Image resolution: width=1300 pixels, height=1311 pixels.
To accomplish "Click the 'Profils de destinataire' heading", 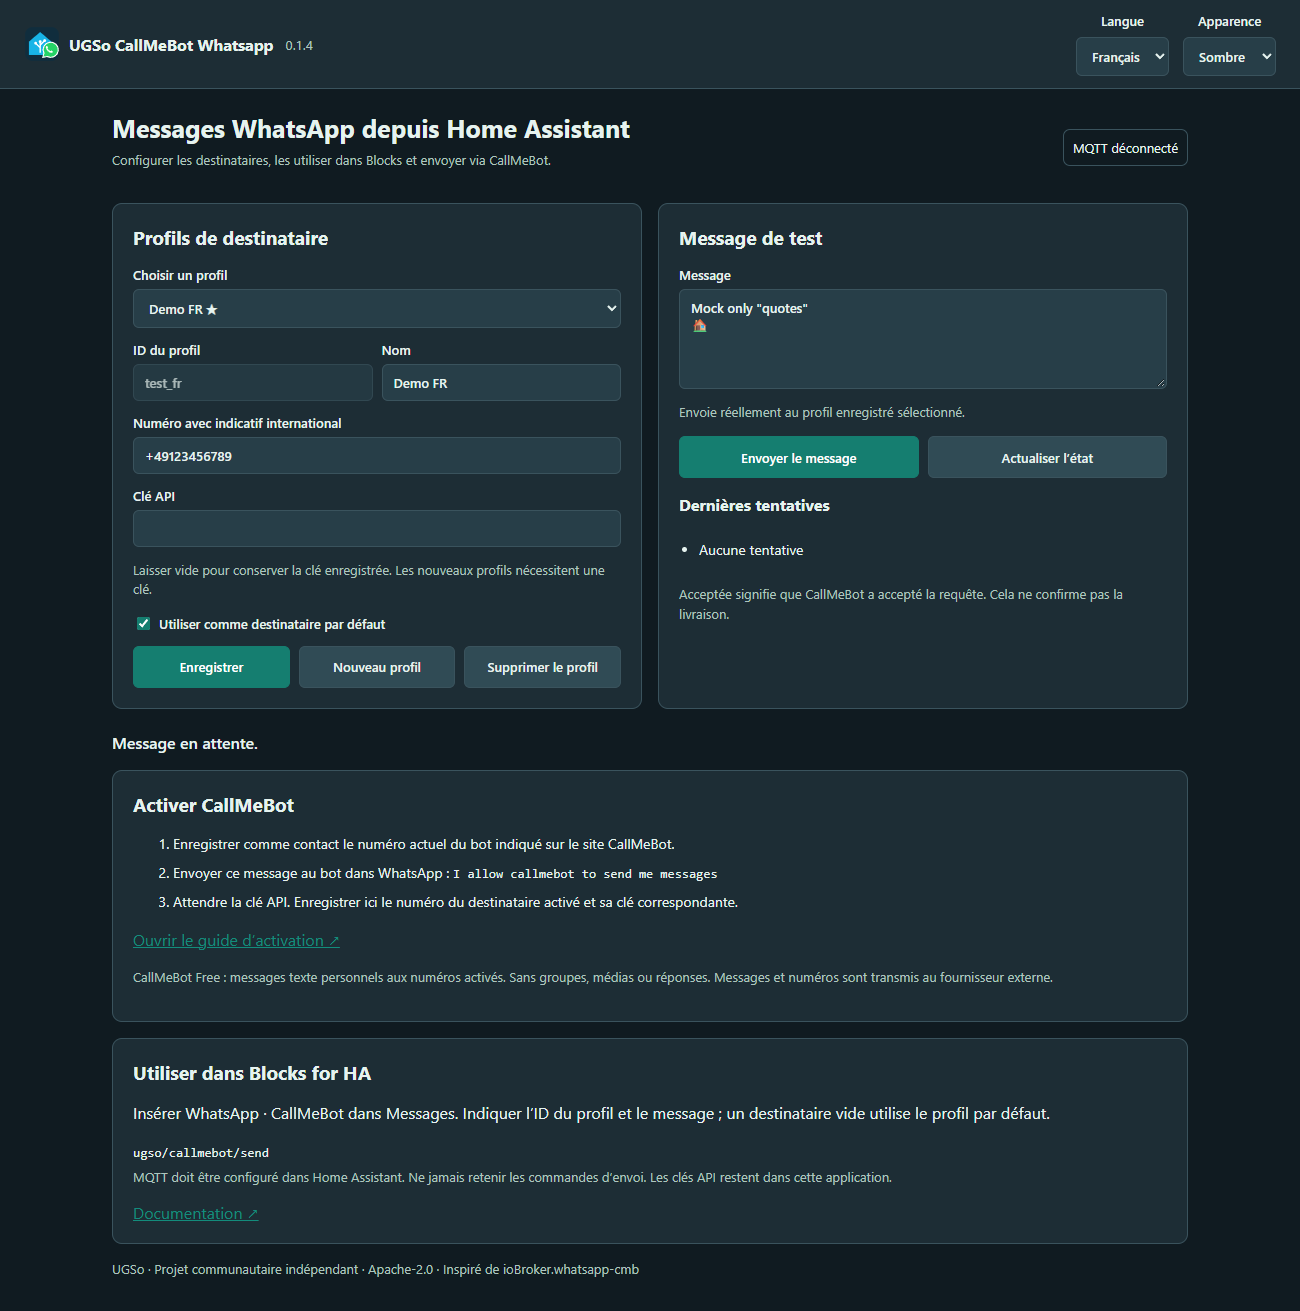I will pos(231,238).
